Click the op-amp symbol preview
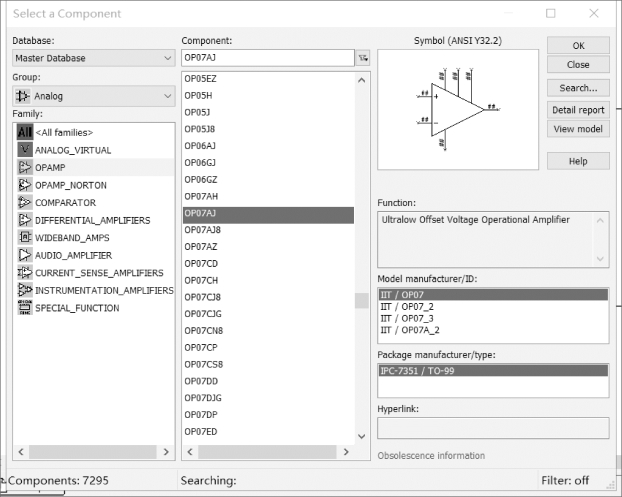This screenshot has height=497, width=622. (x=458, y=109)
